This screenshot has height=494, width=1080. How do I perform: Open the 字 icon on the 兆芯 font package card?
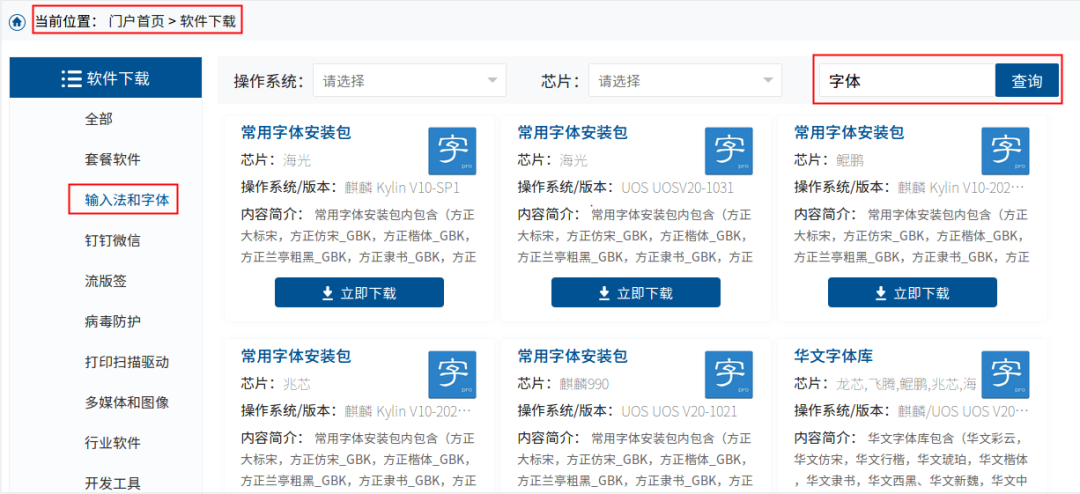click(x=452, y=375)
